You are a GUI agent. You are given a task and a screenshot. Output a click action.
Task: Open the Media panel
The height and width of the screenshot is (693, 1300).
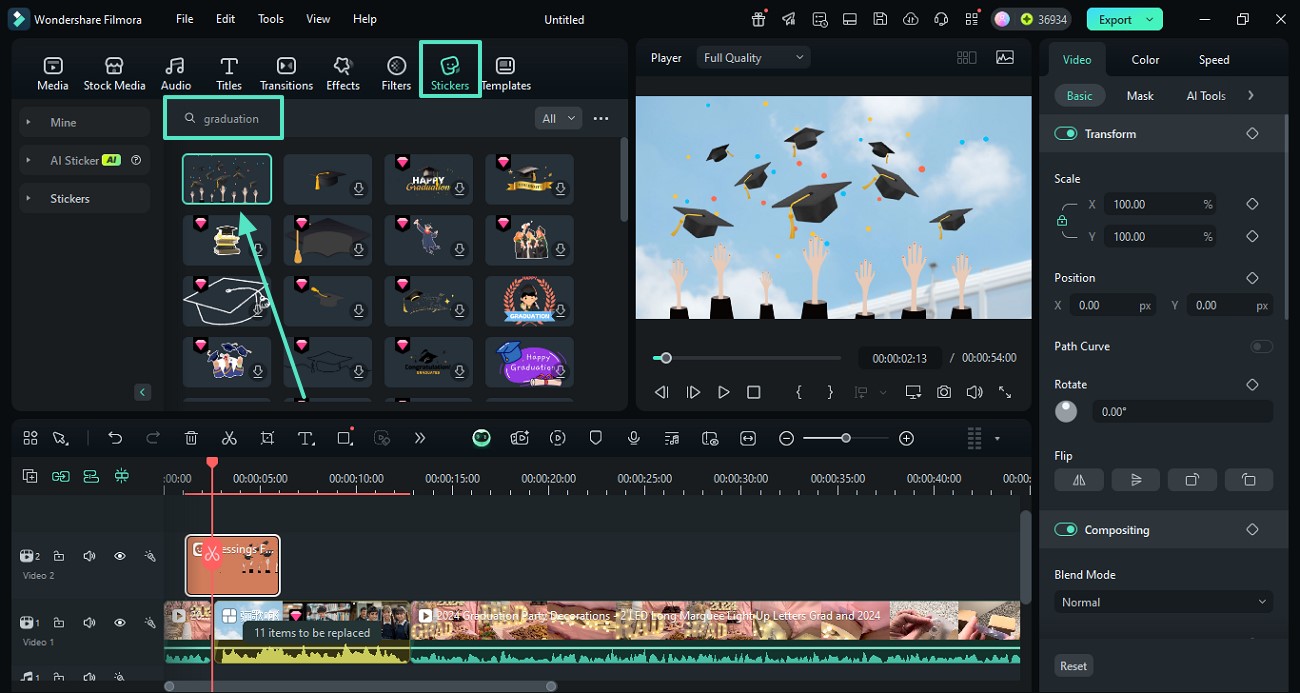[x=53, y=74]
